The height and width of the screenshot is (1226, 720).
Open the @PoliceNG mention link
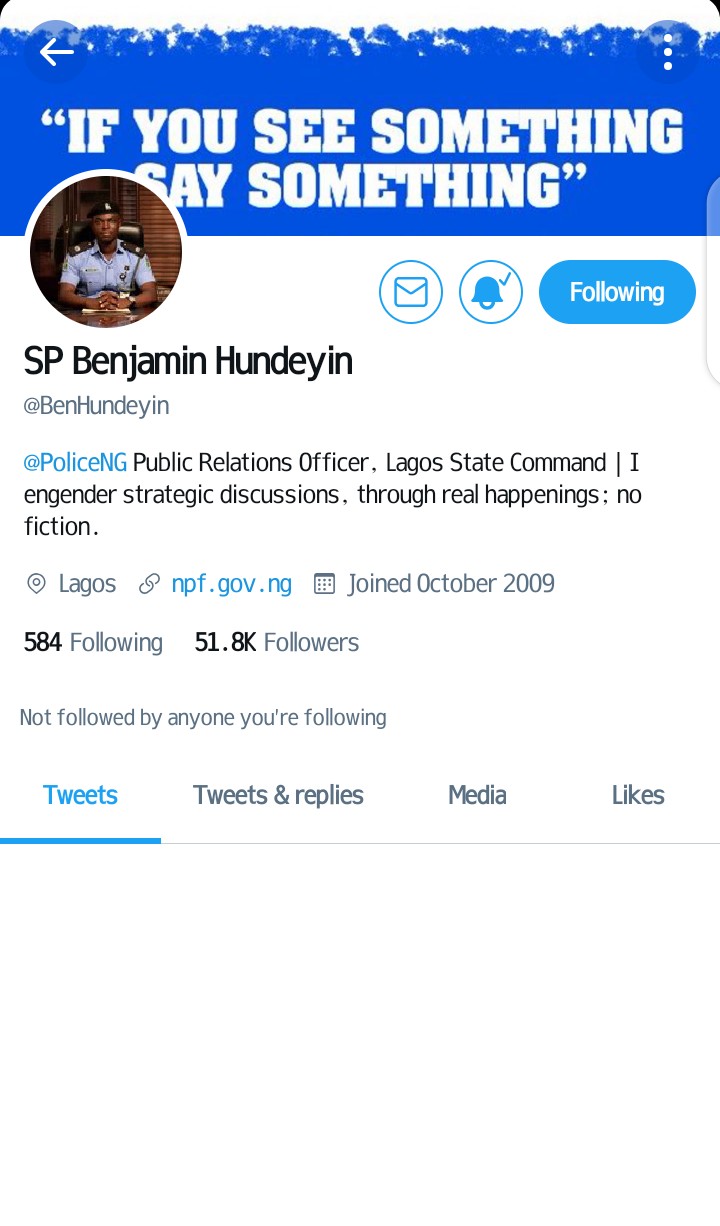click(75, 463)
